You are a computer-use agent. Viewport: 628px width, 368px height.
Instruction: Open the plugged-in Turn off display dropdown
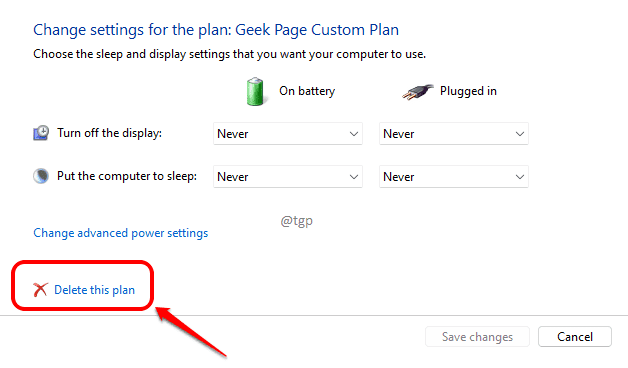coord(454,134)
